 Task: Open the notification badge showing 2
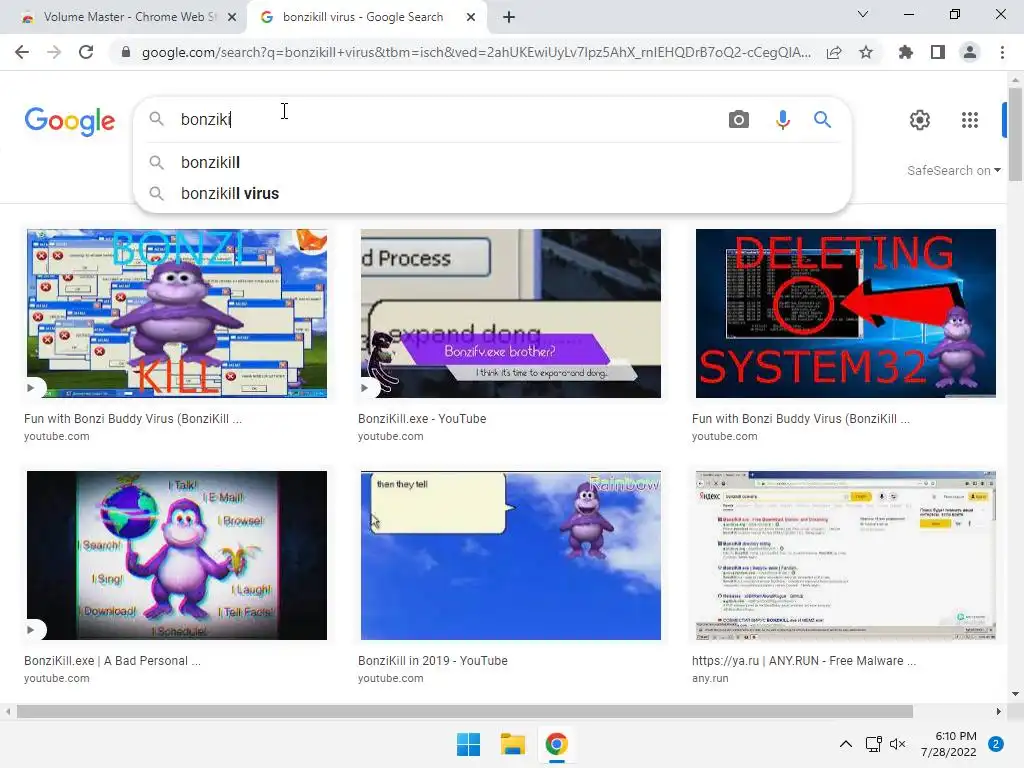(996, 744)
